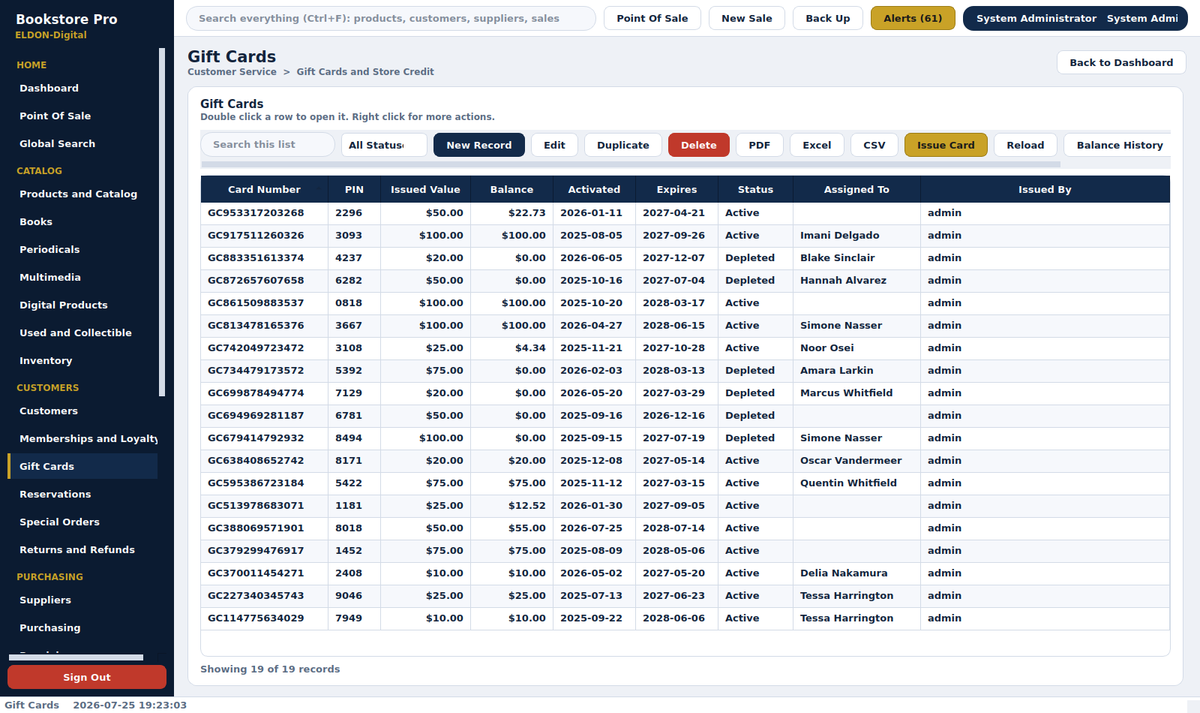Viewport: 1200px width, 713px height.
Task: Click the red Delete button
Action: point(699,145)
